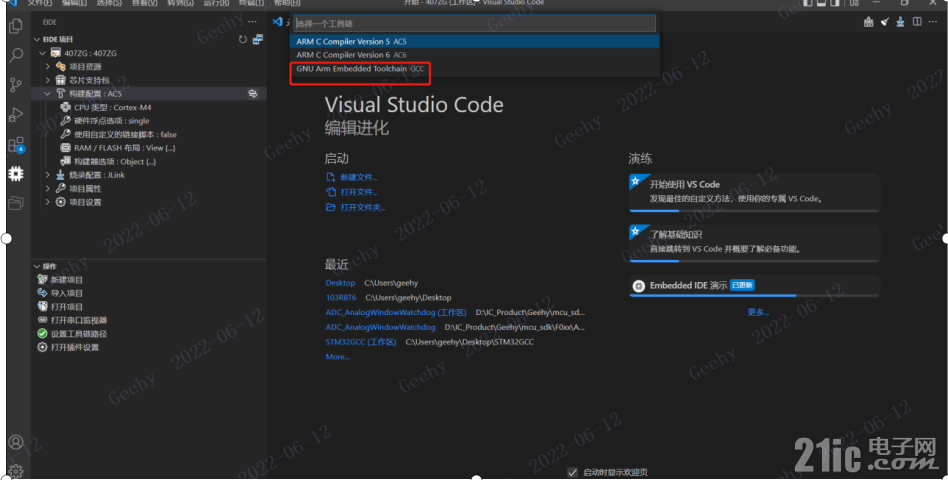Click the 打开文件... link
The height and width of the screenshot is (480, 948).
click(359, 192)
